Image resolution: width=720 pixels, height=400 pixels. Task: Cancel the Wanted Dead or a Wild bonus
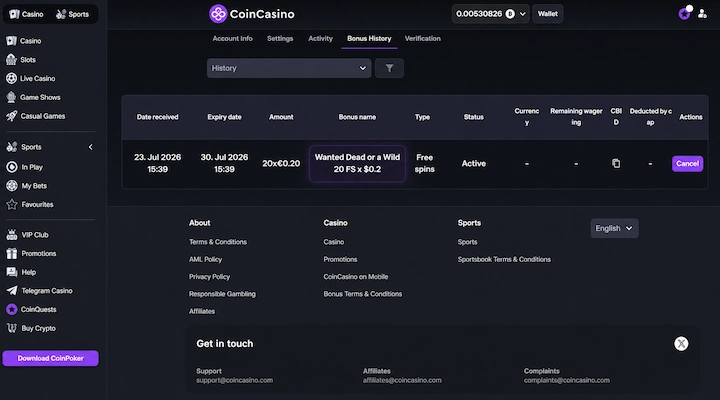687,163
